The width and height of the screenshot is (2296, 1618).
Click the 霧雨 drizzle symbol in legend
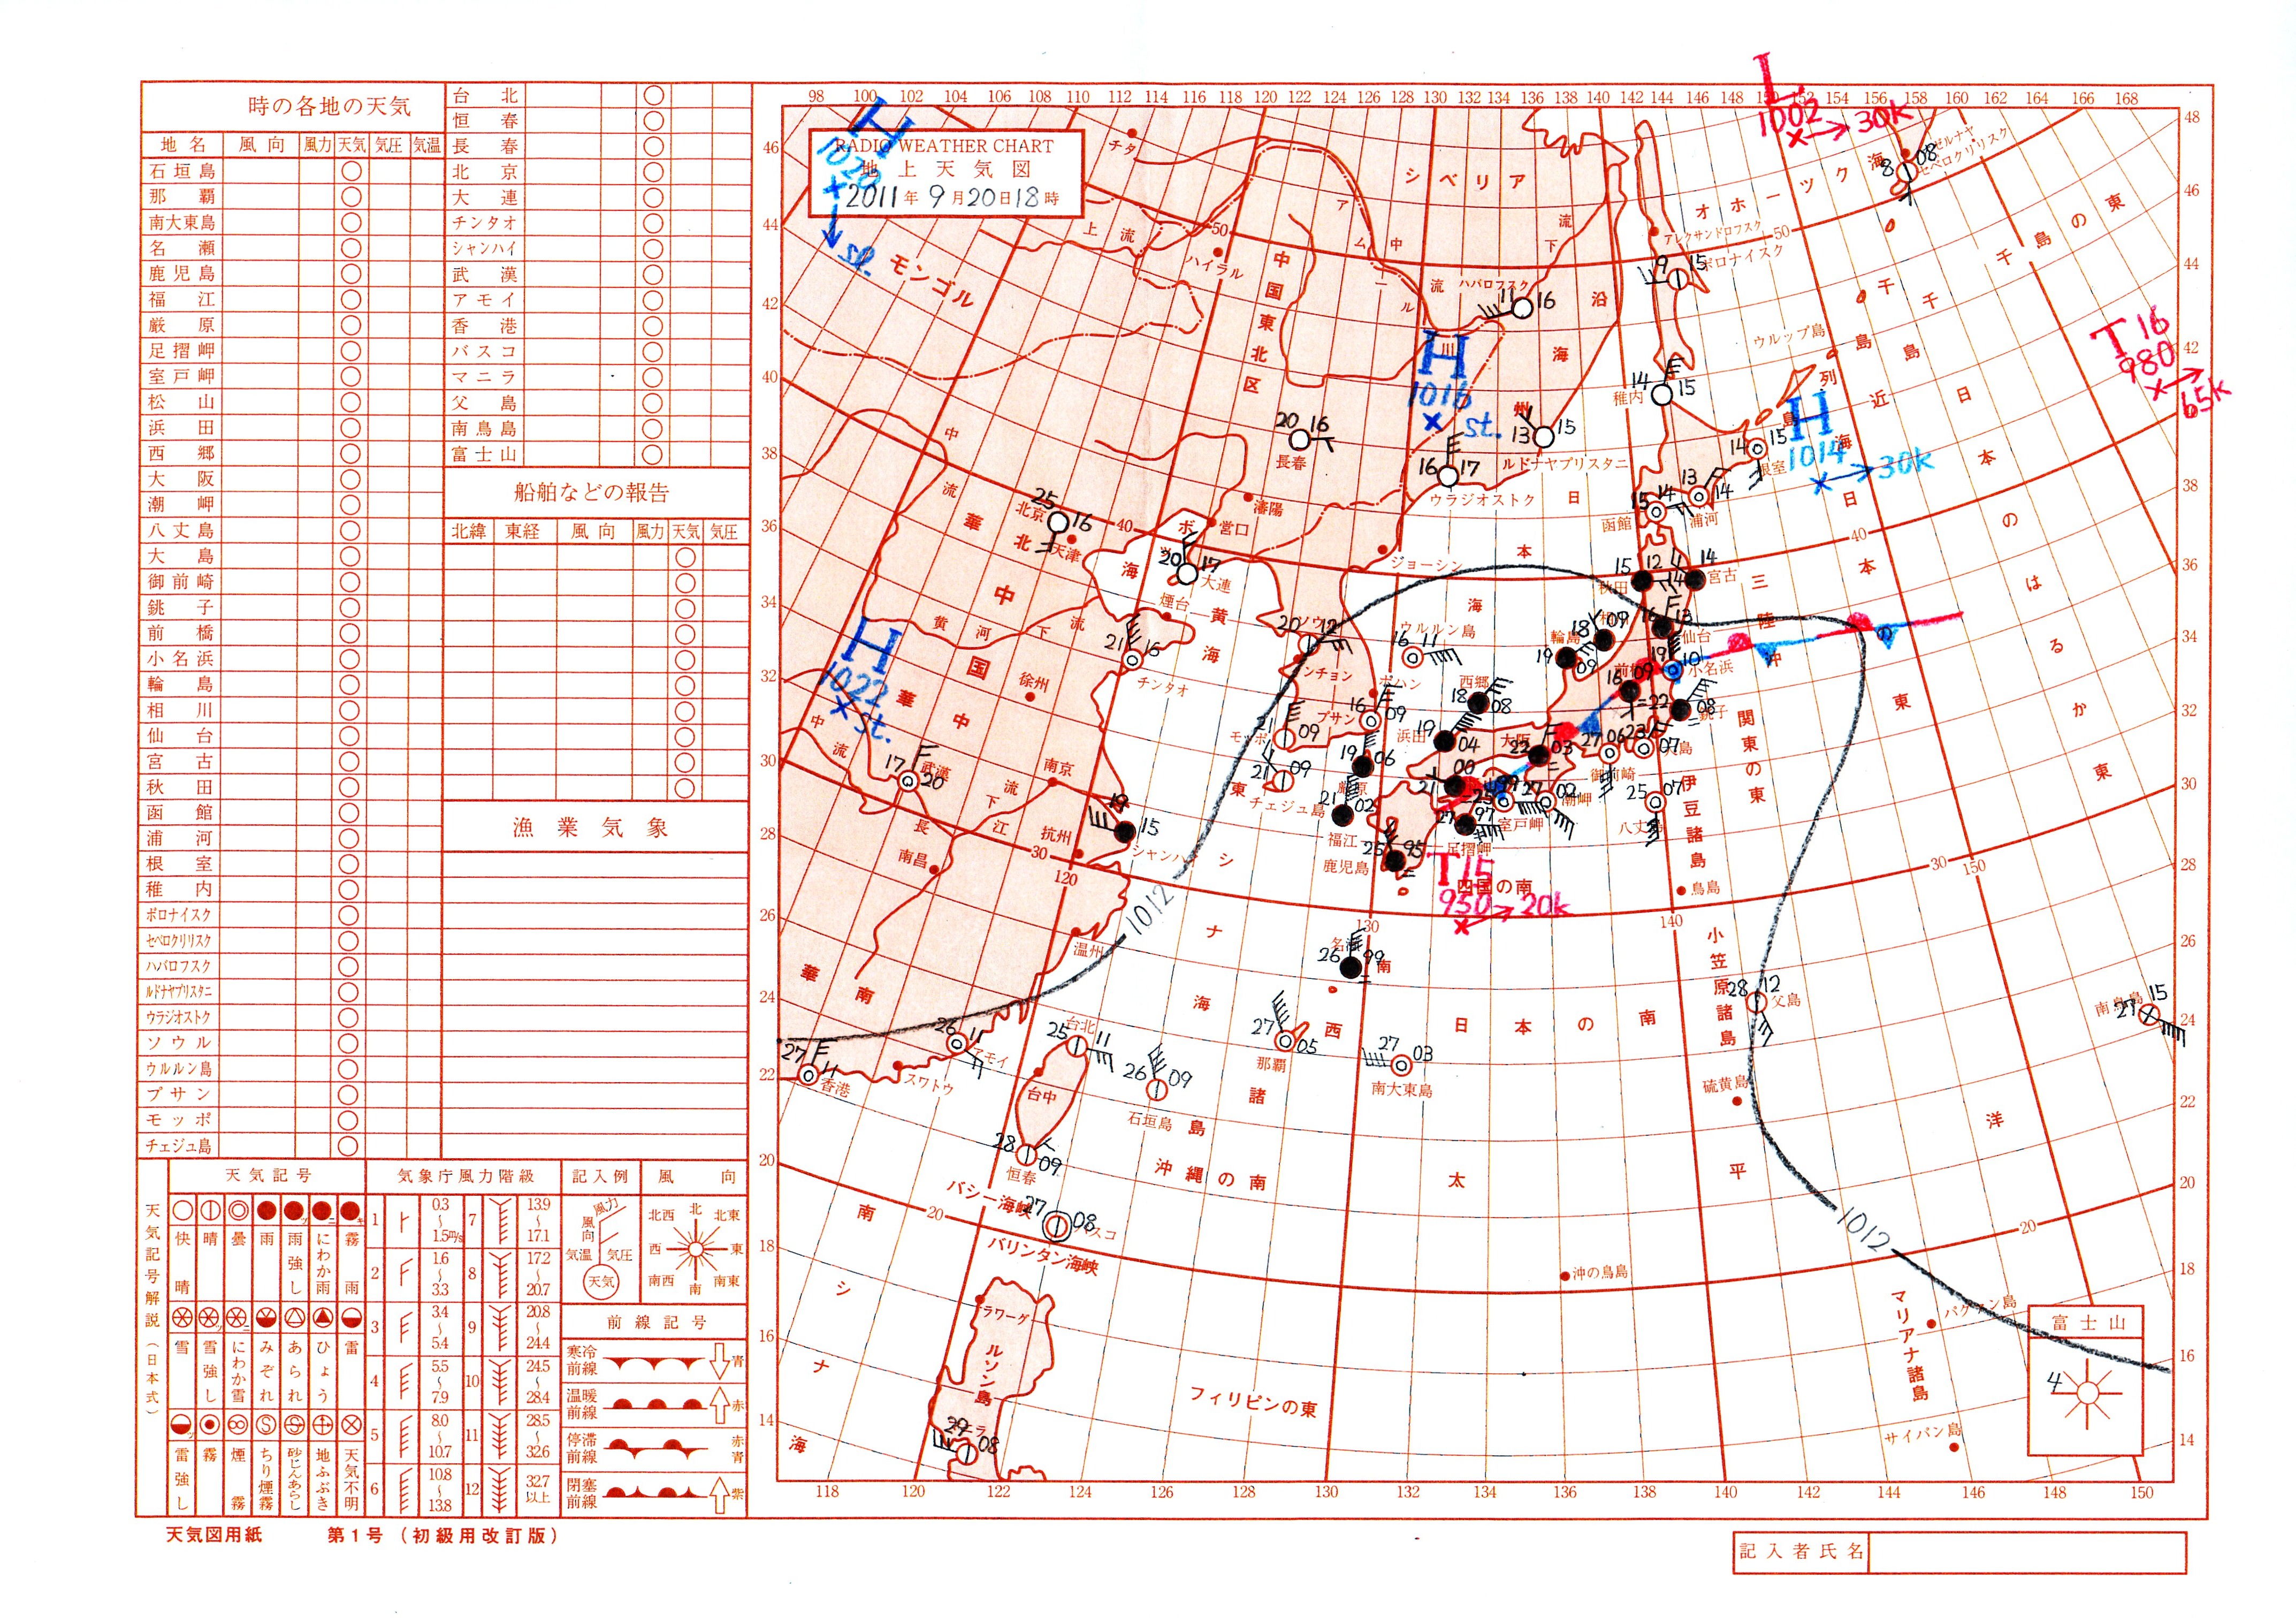click(350, 1211)
